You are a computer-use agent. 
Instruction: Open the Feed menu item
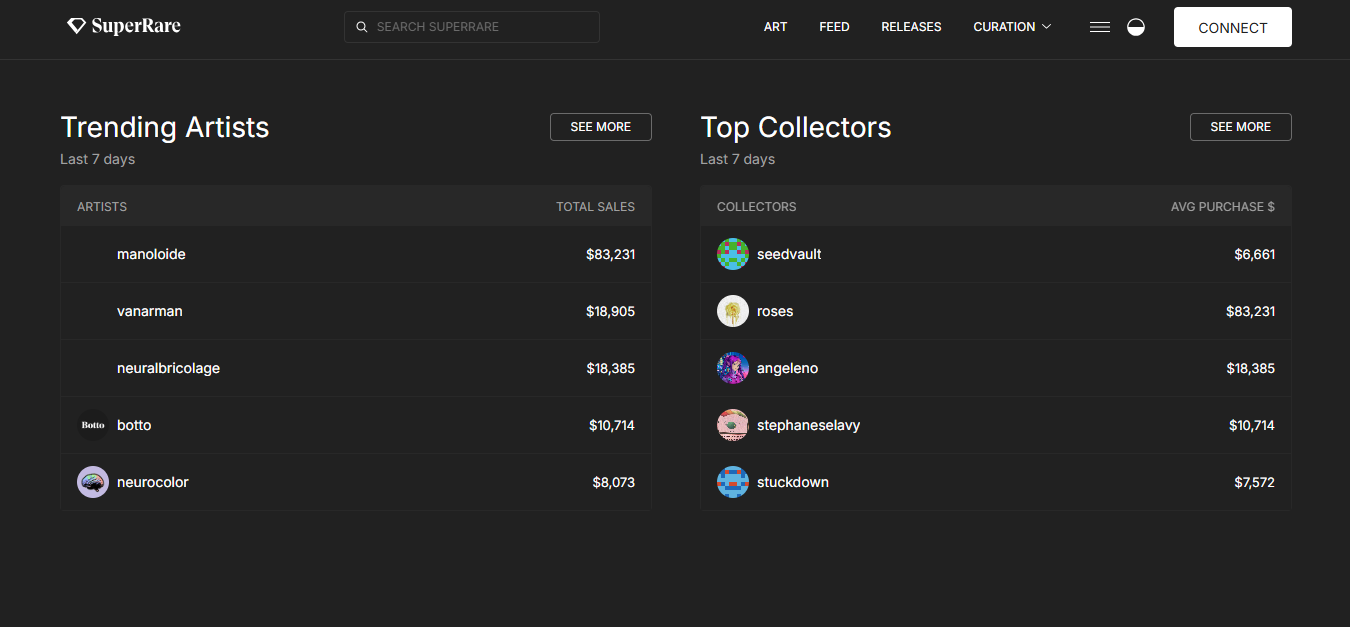point(834,27)
